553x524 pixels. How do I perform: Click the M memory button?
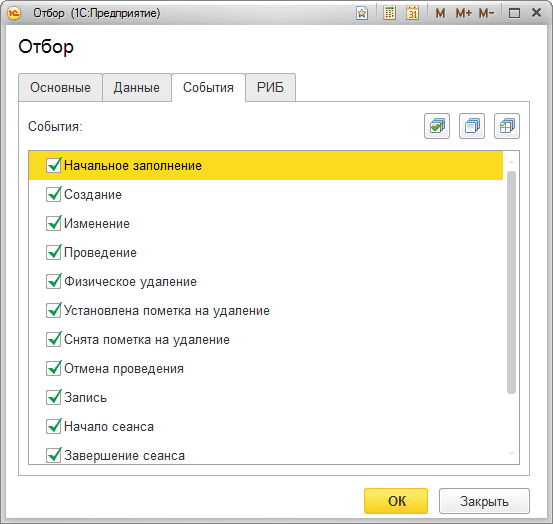coord(440,13)
